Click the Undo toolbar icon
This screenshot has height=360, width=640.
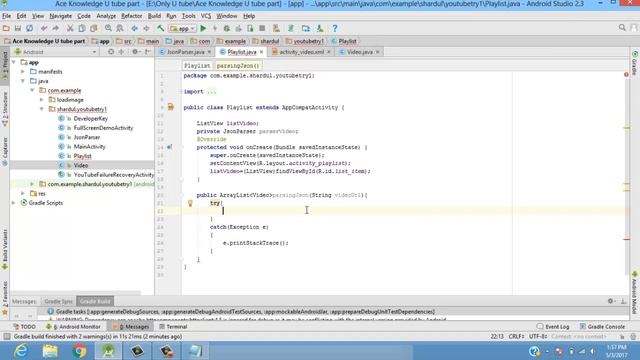44,28
